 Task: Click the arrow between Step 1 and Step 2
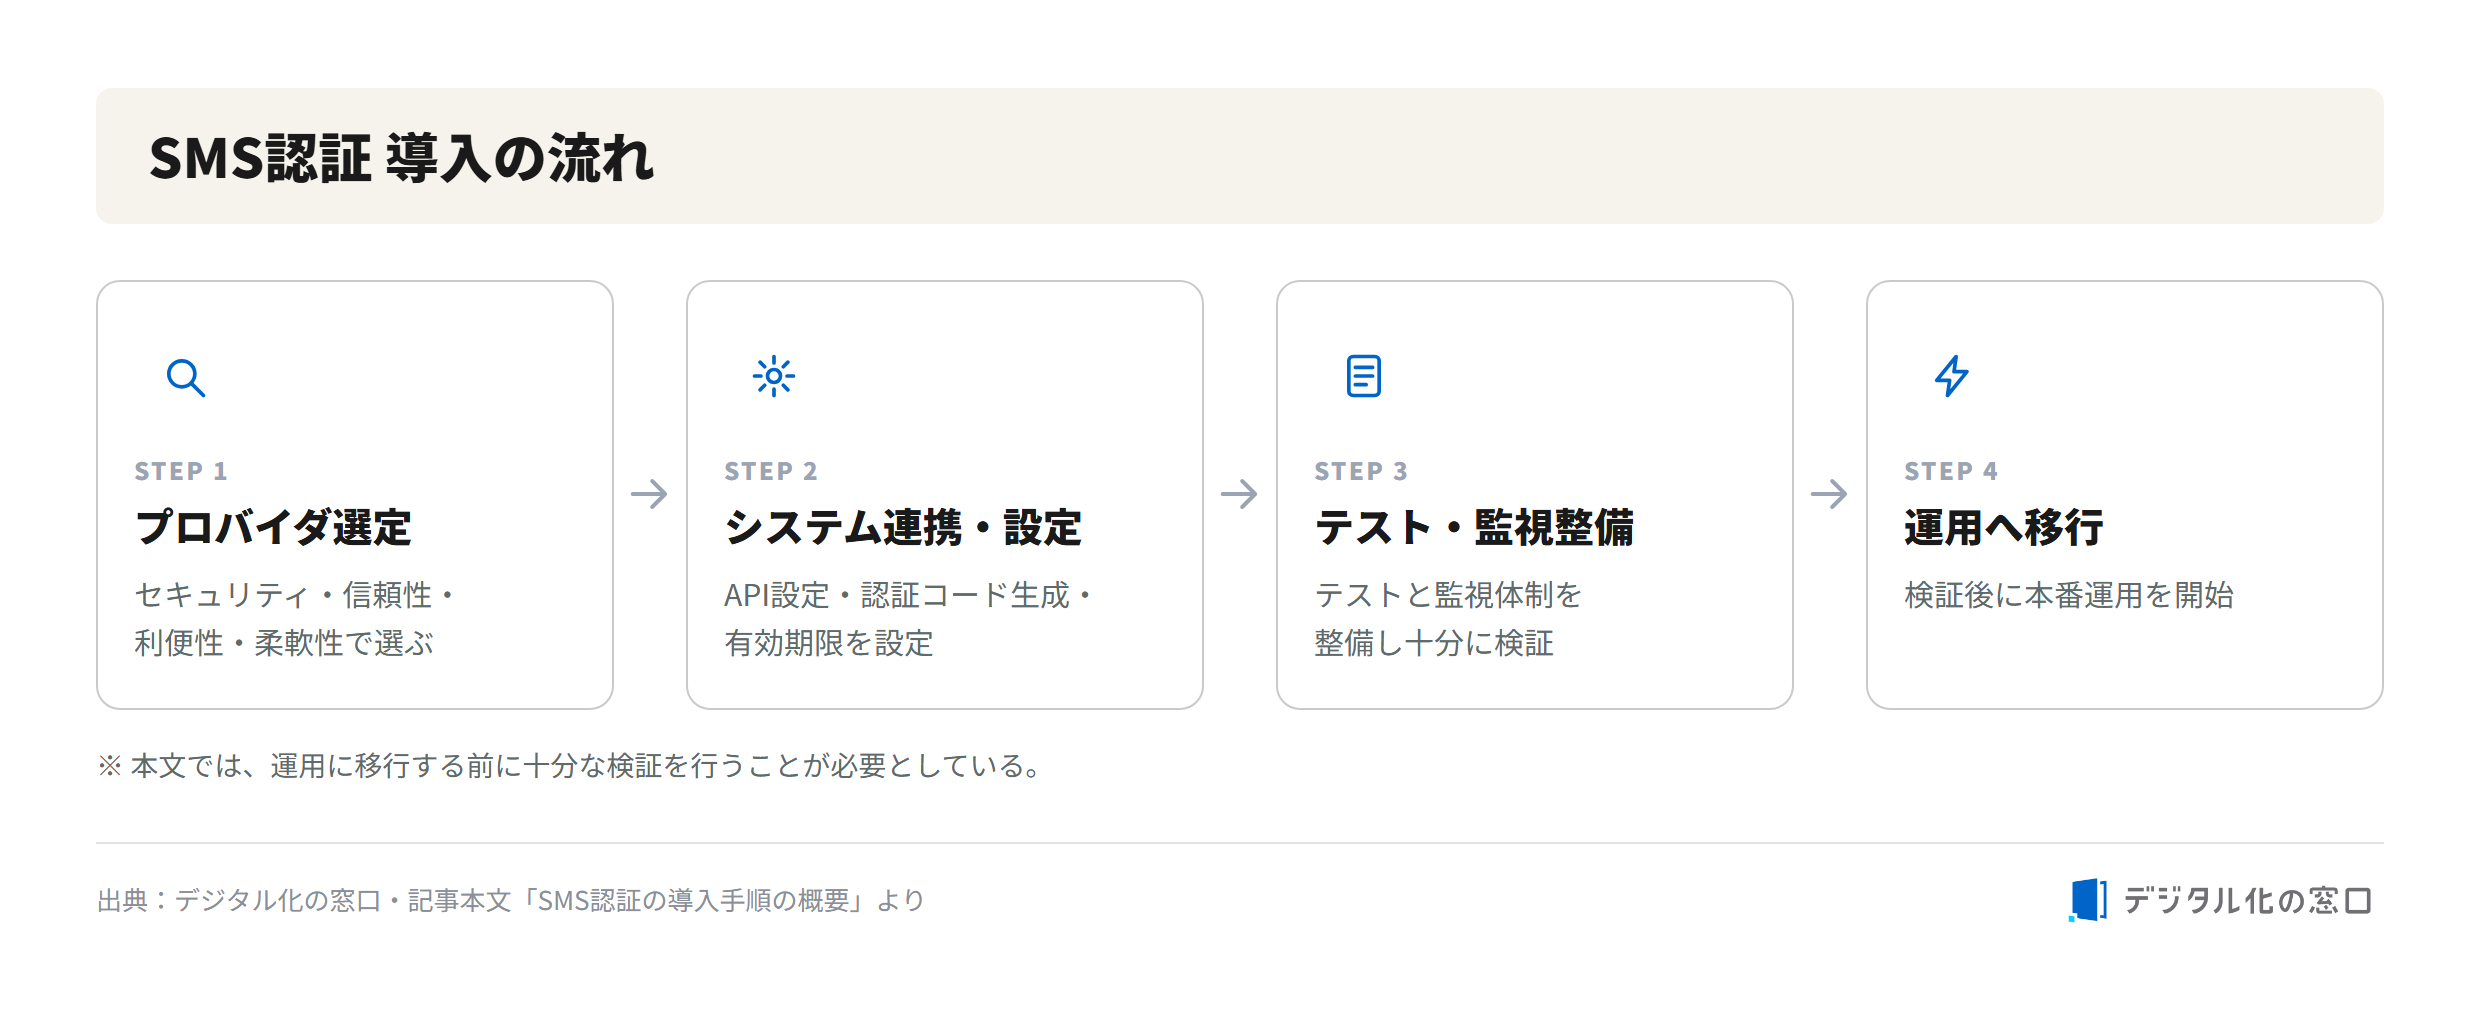click(x=650, y=494)
